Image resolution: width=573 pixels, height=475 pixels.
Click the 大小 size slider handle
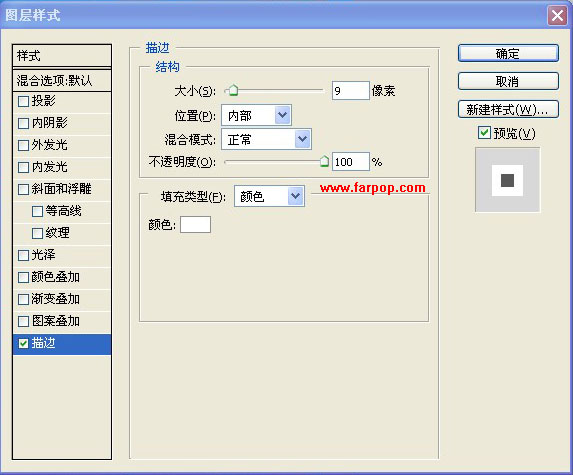click(232, 90)
